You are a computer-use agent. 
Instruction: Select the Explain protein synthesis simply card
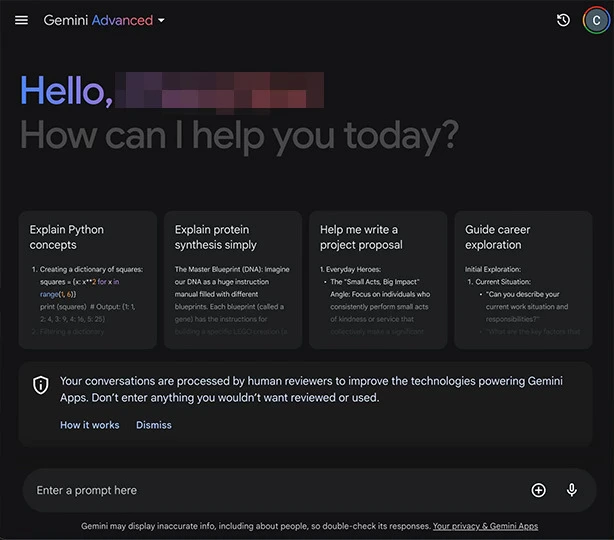[233, 280]
